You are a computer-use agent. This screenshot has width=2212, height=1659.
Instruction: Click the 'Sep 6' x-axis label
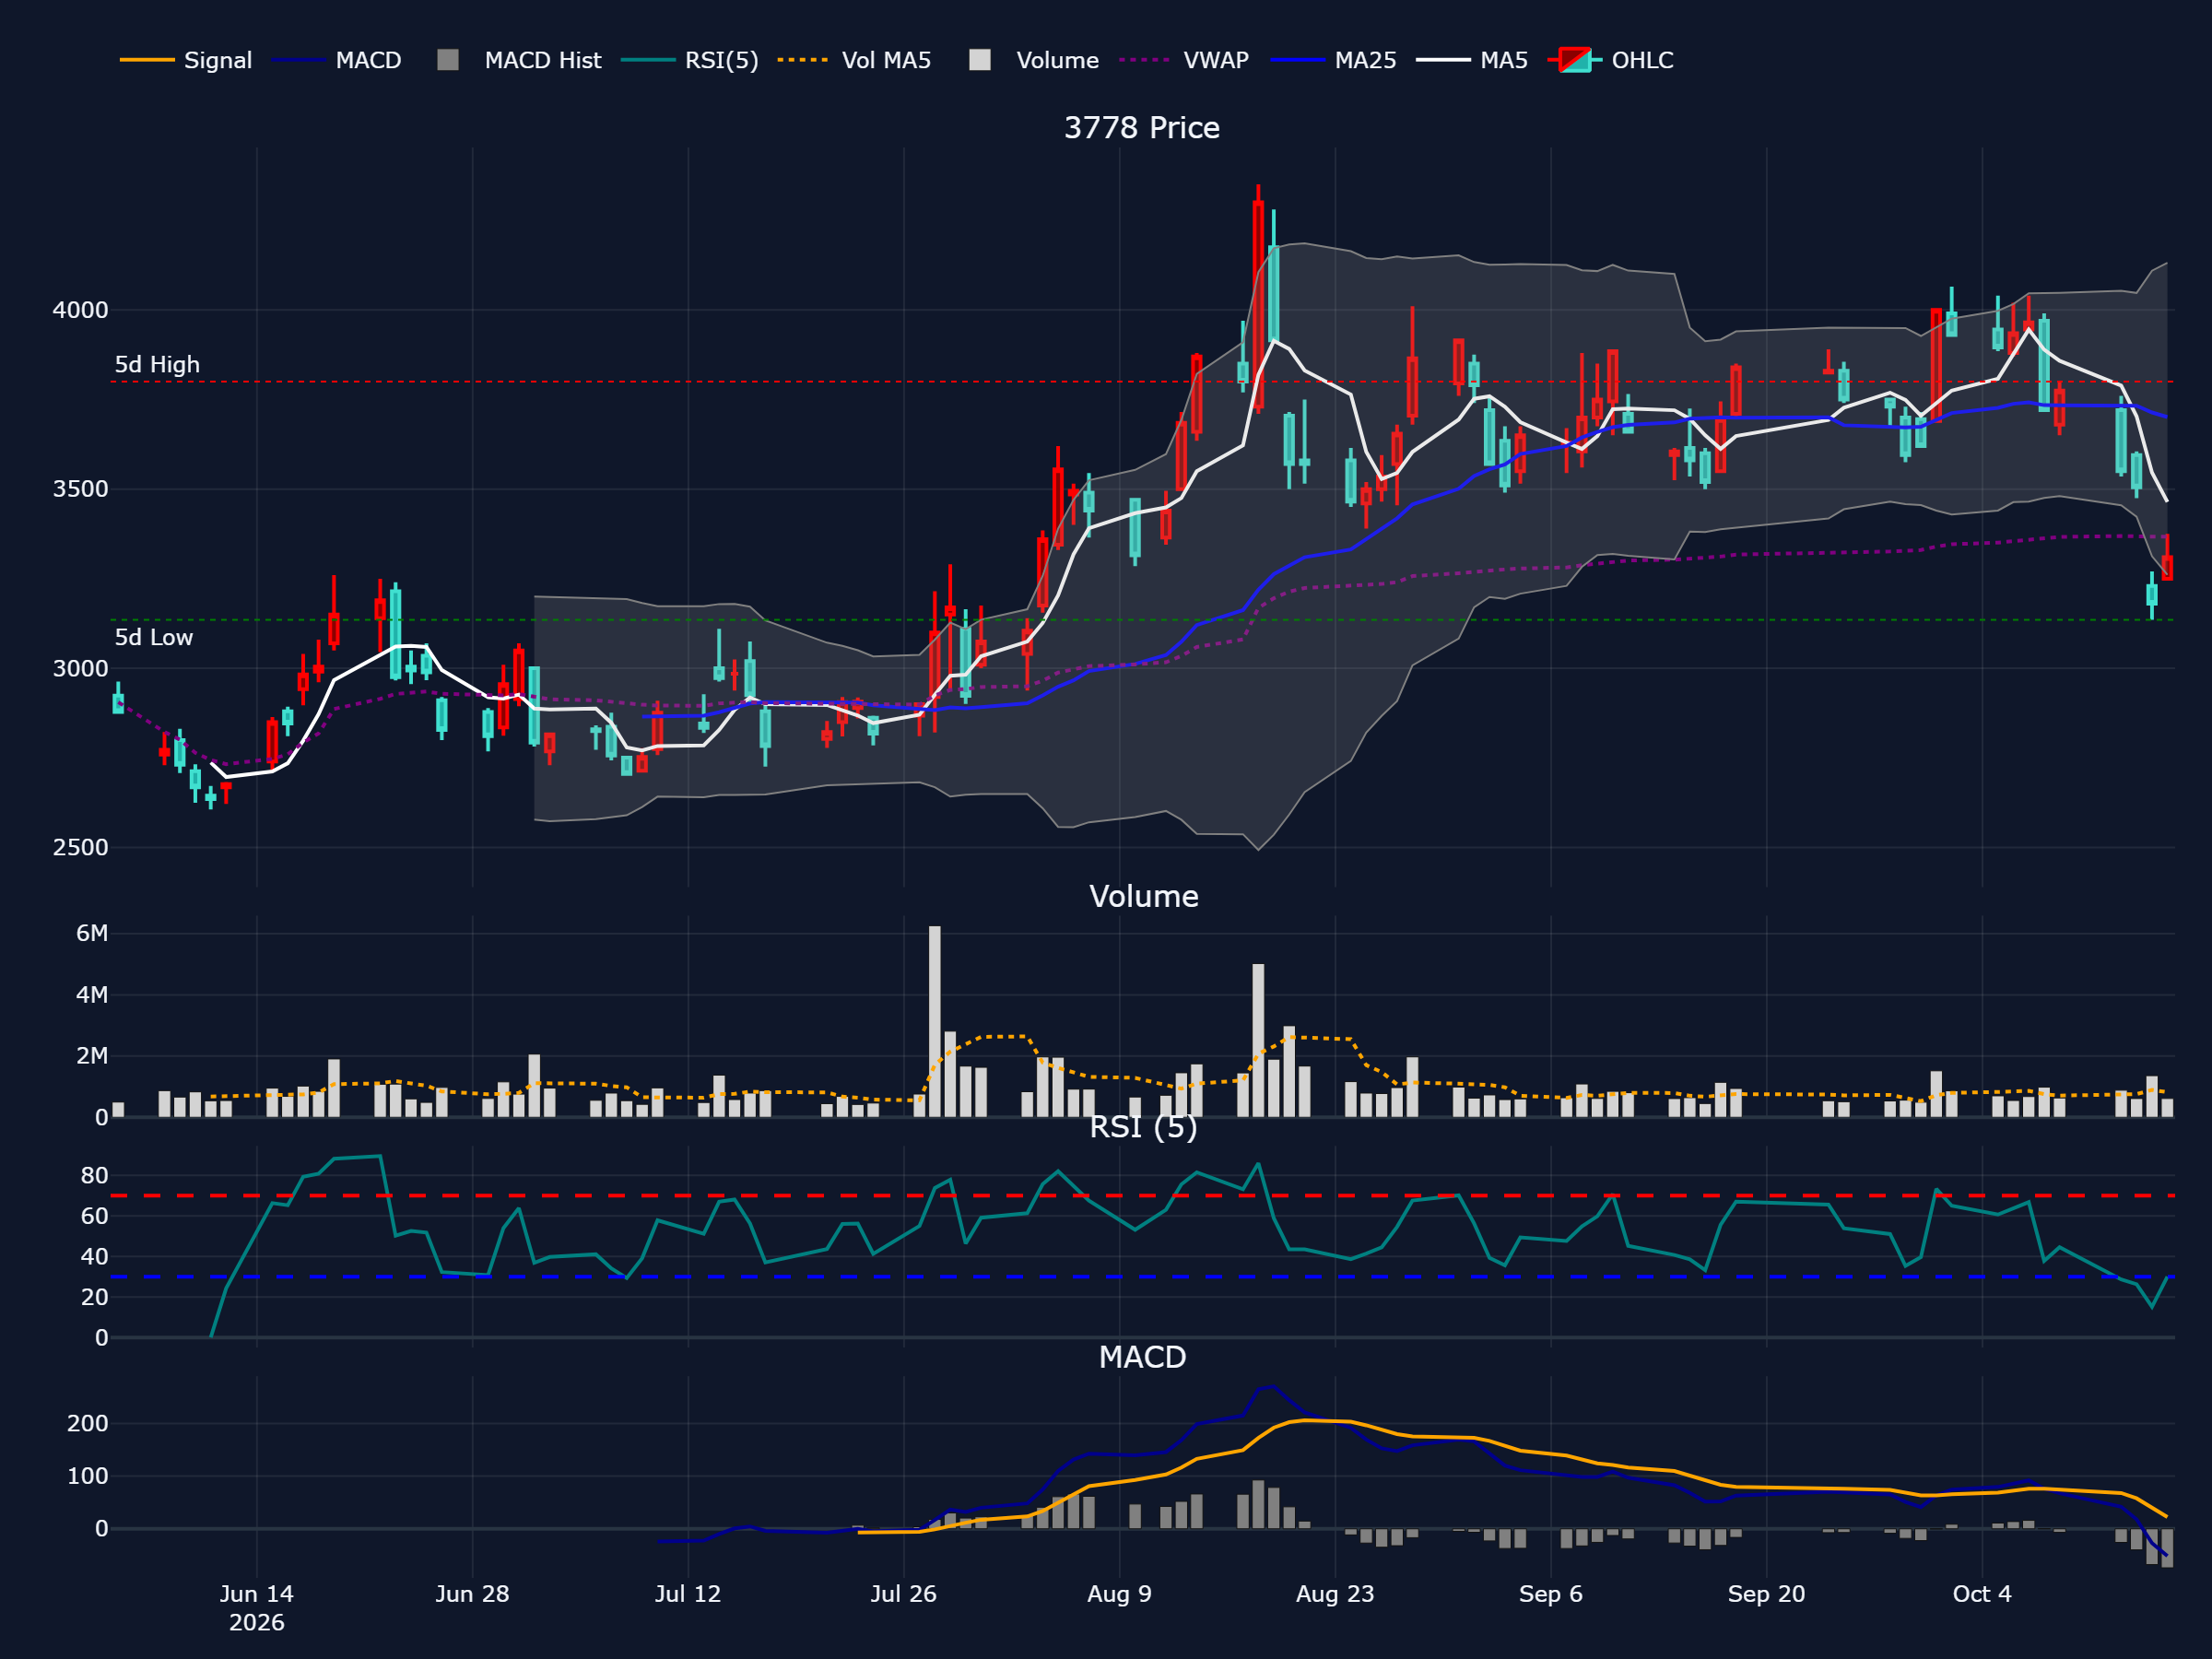pos(1551,1594)
